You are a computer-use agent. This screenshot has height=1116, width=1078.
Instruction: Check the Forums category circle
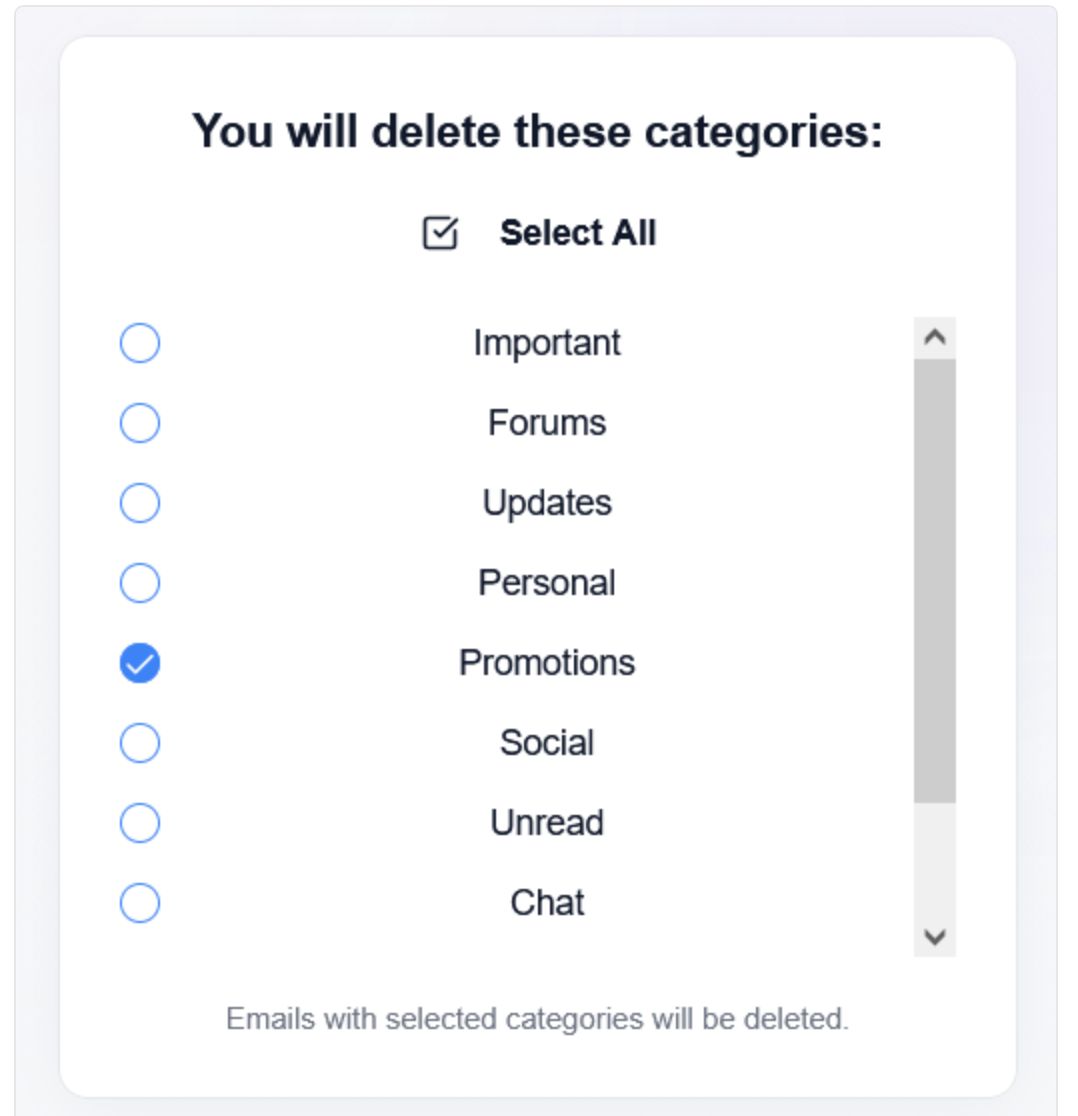140,423
